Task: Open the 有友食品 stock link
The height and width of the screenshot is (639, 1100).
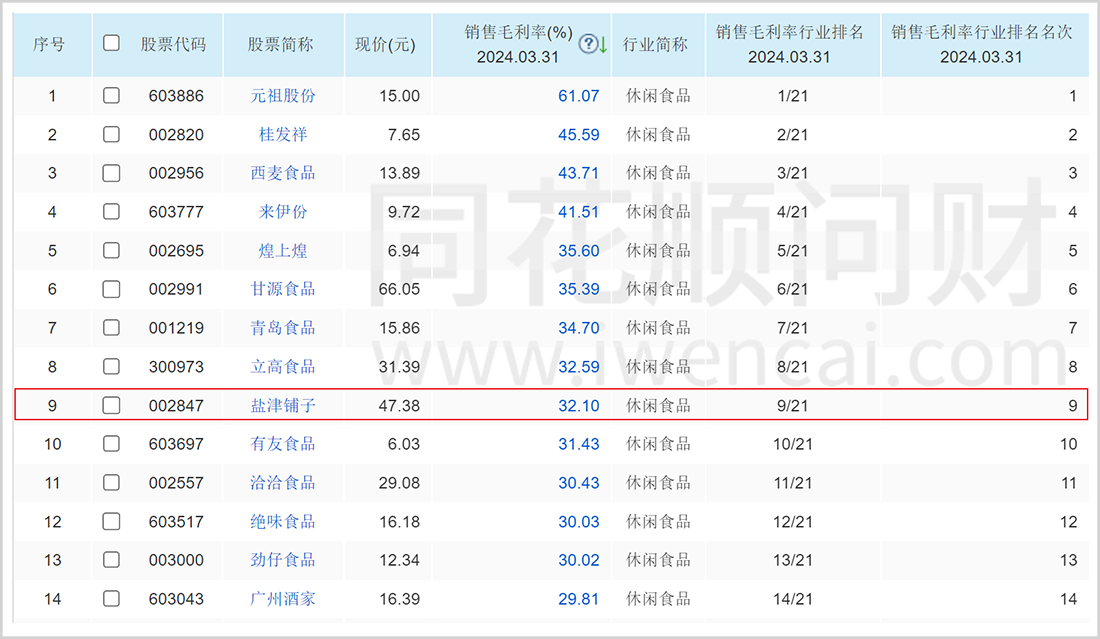Action: pyautogui.click(x=283, y=444)
